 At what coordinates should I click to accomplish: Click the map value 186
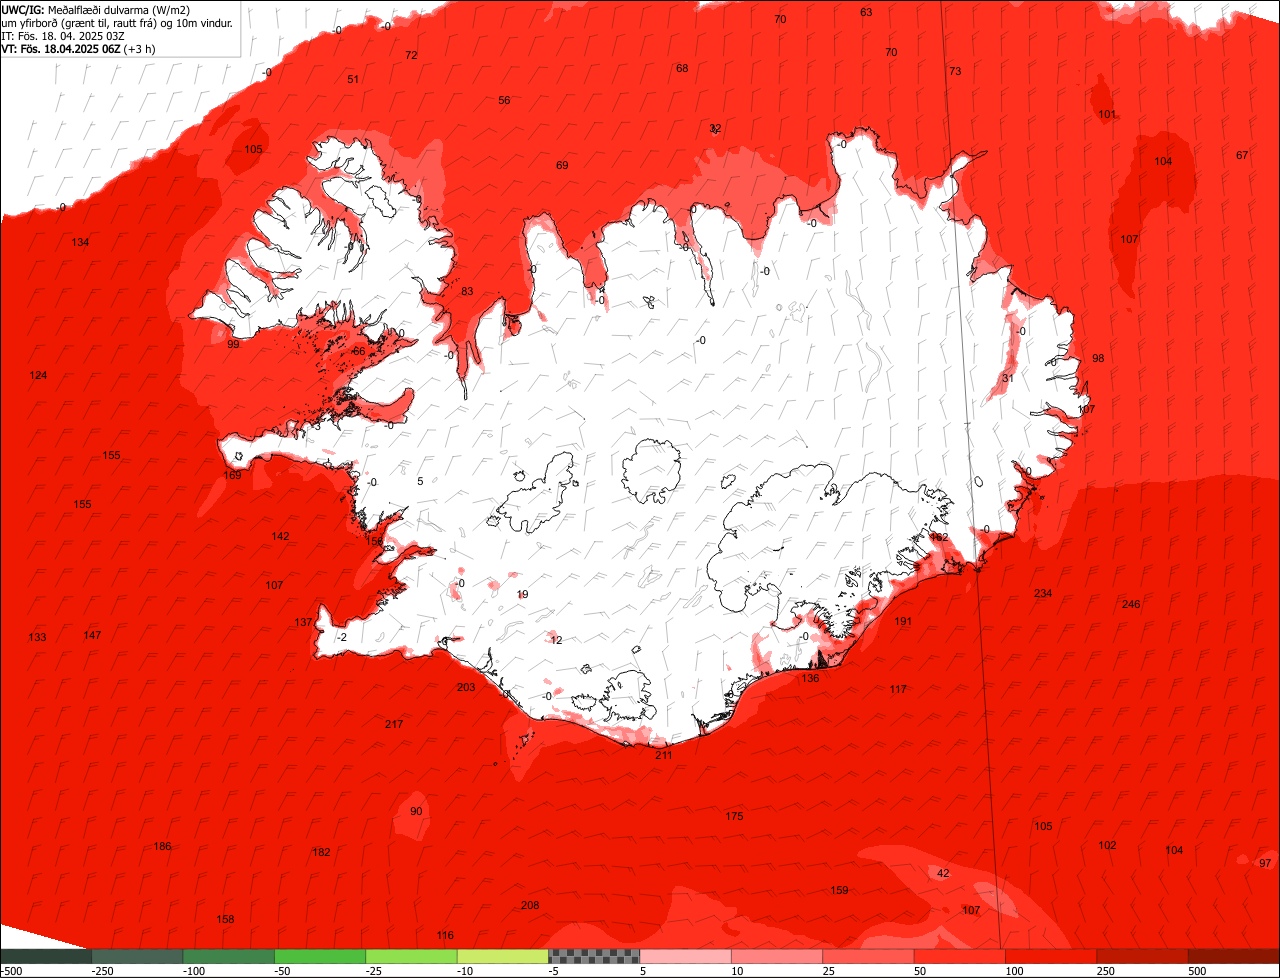click(x=162, y=846)
